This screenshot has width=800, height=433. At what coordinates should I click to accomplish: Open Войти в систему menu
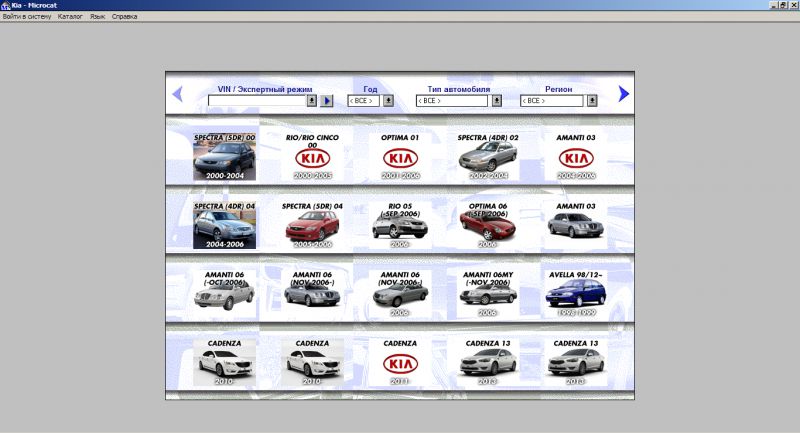pyautogui.click(x=27, y=16)
